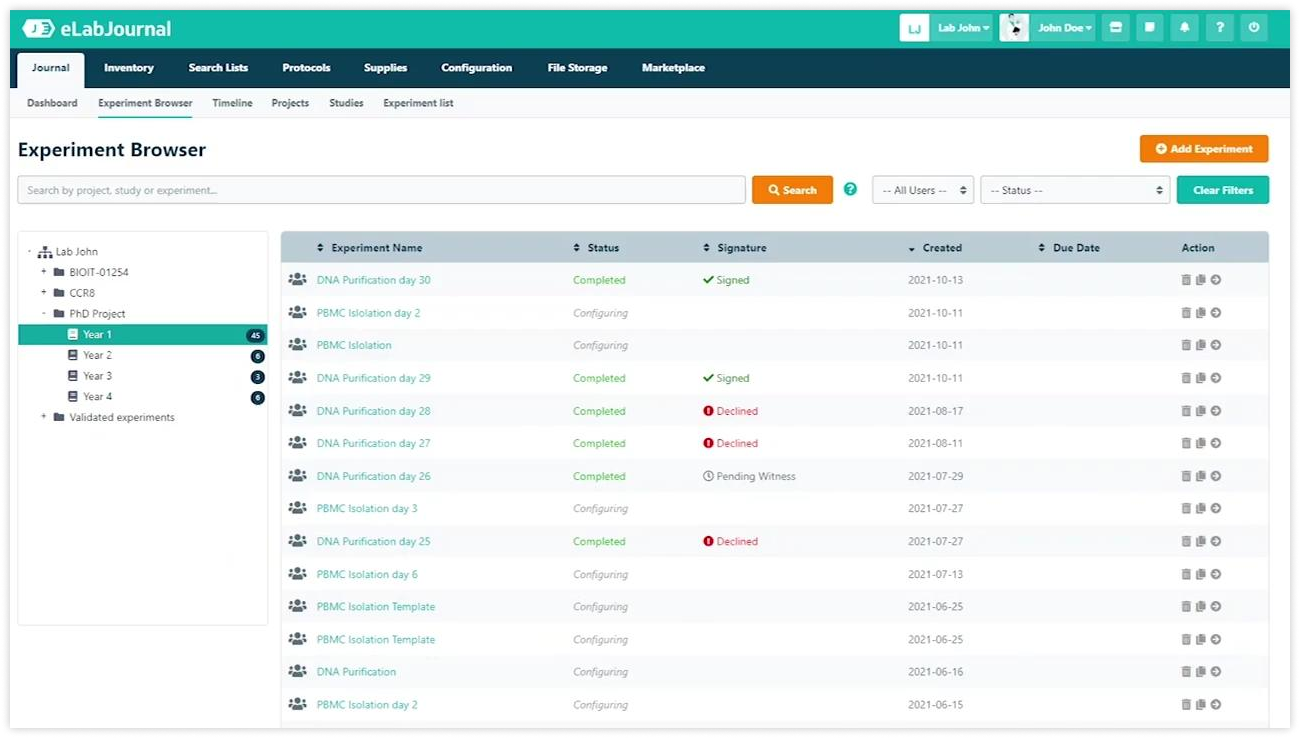The width and height of the screenshot is (1300, 738).
Task: Open the Lab John dropdown
Action: [x=964, y=28]
